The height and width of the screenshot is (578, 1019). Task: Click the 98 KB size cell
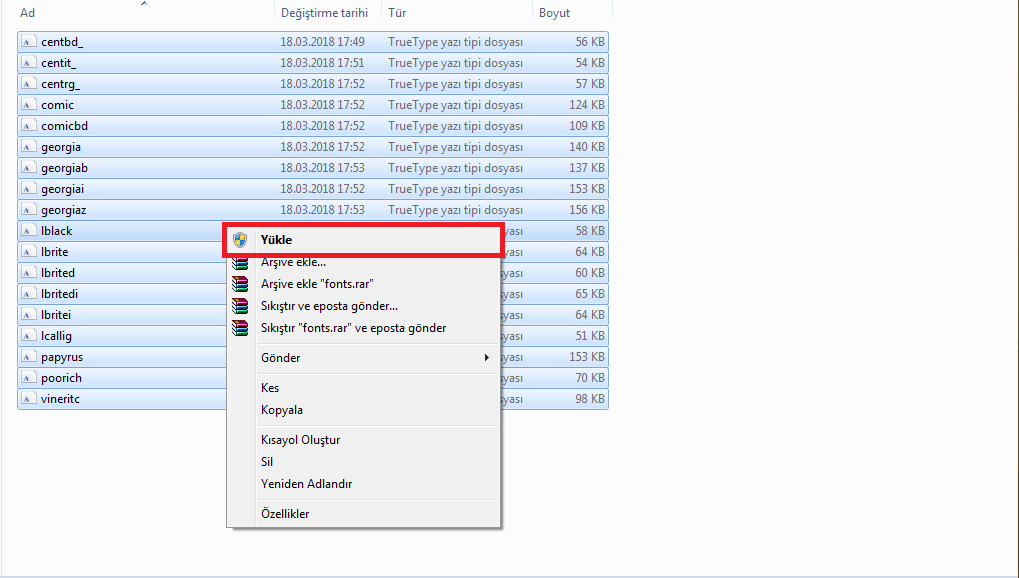coord(590,399)
